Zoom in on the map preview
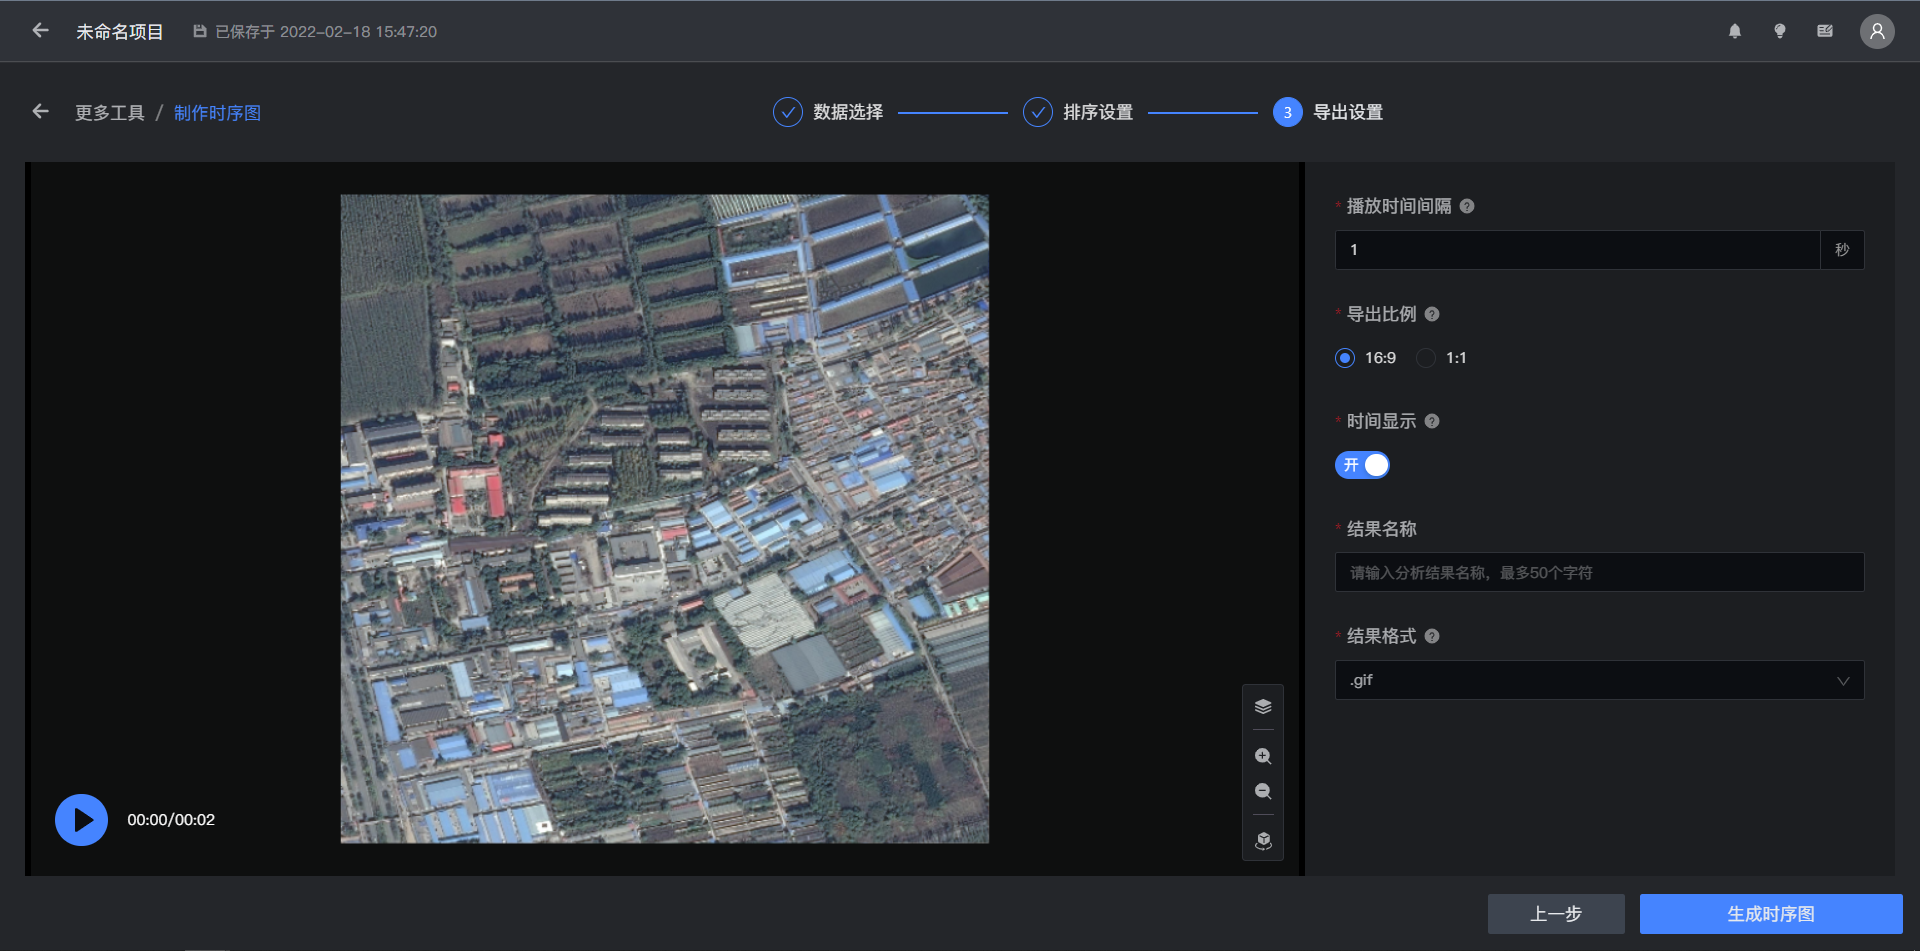Image resolution: width=1920 pixels, height=951 pixels. point(1263,756)
